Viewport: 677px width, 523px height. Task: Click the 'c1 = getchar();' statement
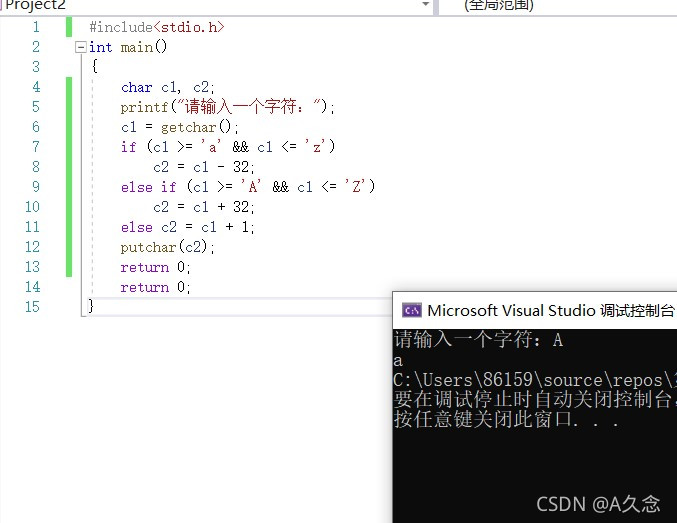(x=180, y=127)
